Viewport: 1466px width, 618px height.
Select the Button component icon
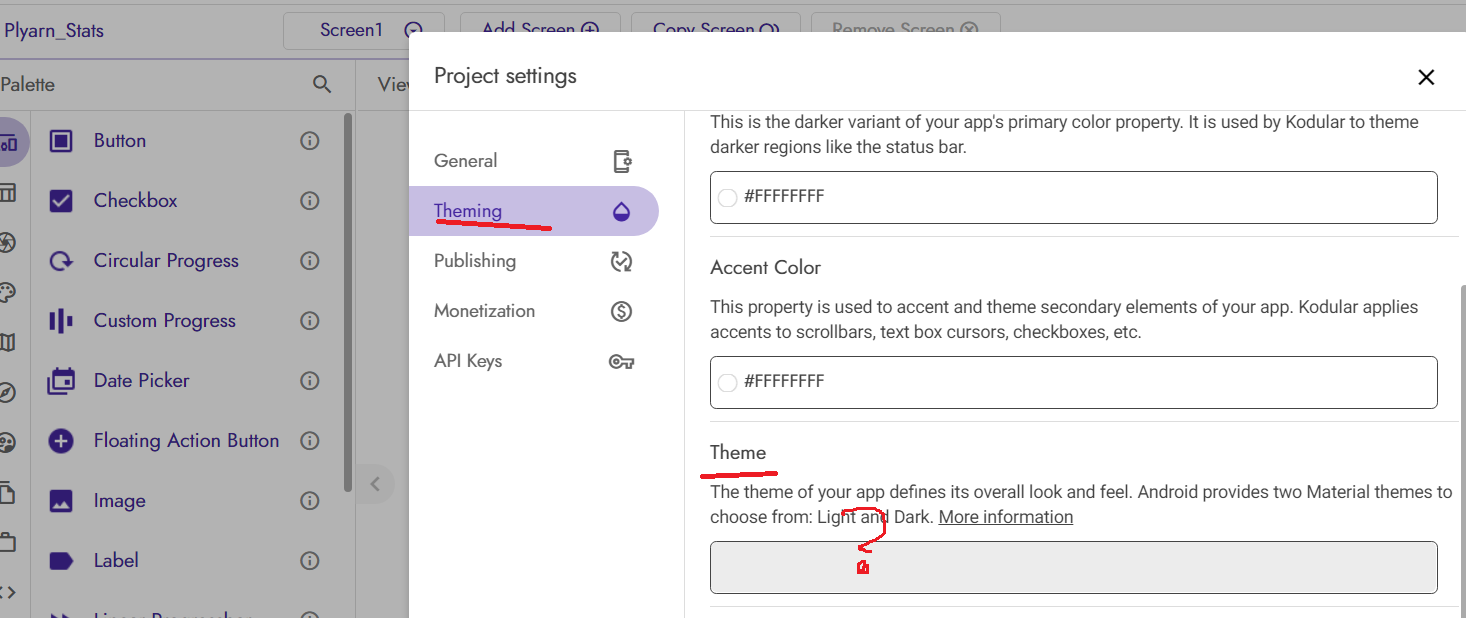tap(61, 141)
